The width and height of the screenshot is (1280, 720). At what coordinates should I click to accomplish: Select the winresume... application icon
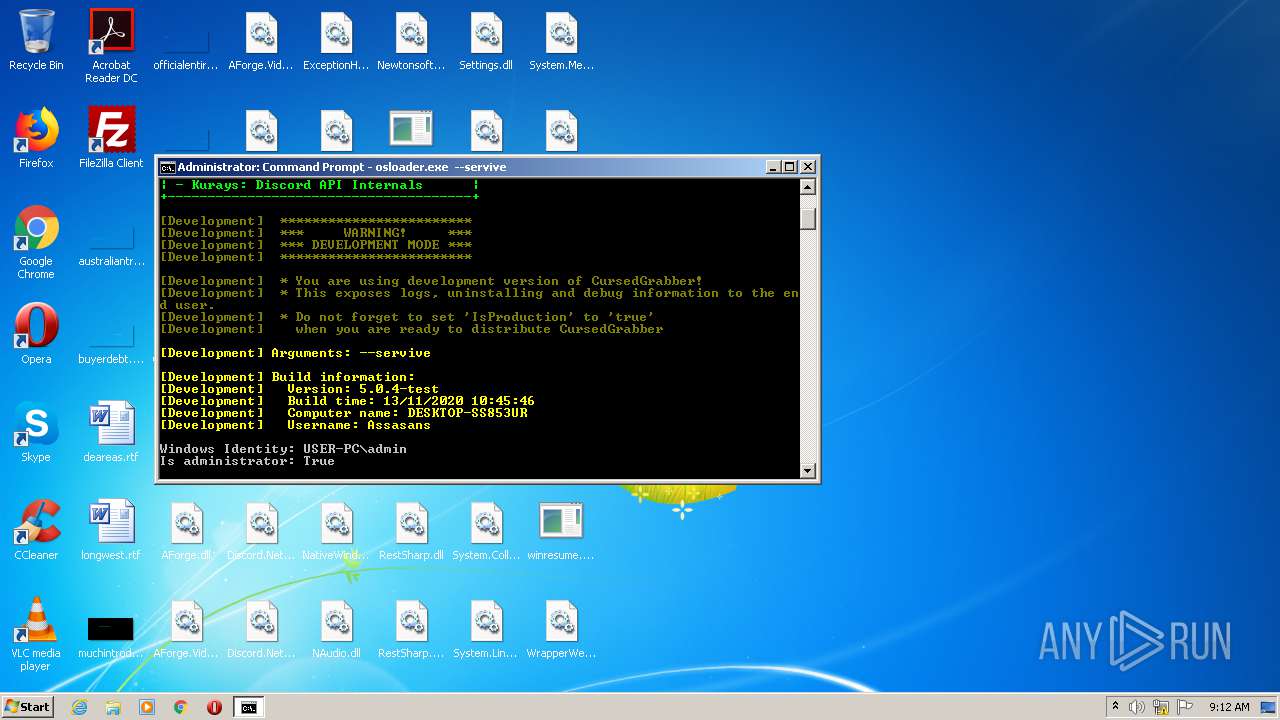pyautogui.click(x=561, y=531)
